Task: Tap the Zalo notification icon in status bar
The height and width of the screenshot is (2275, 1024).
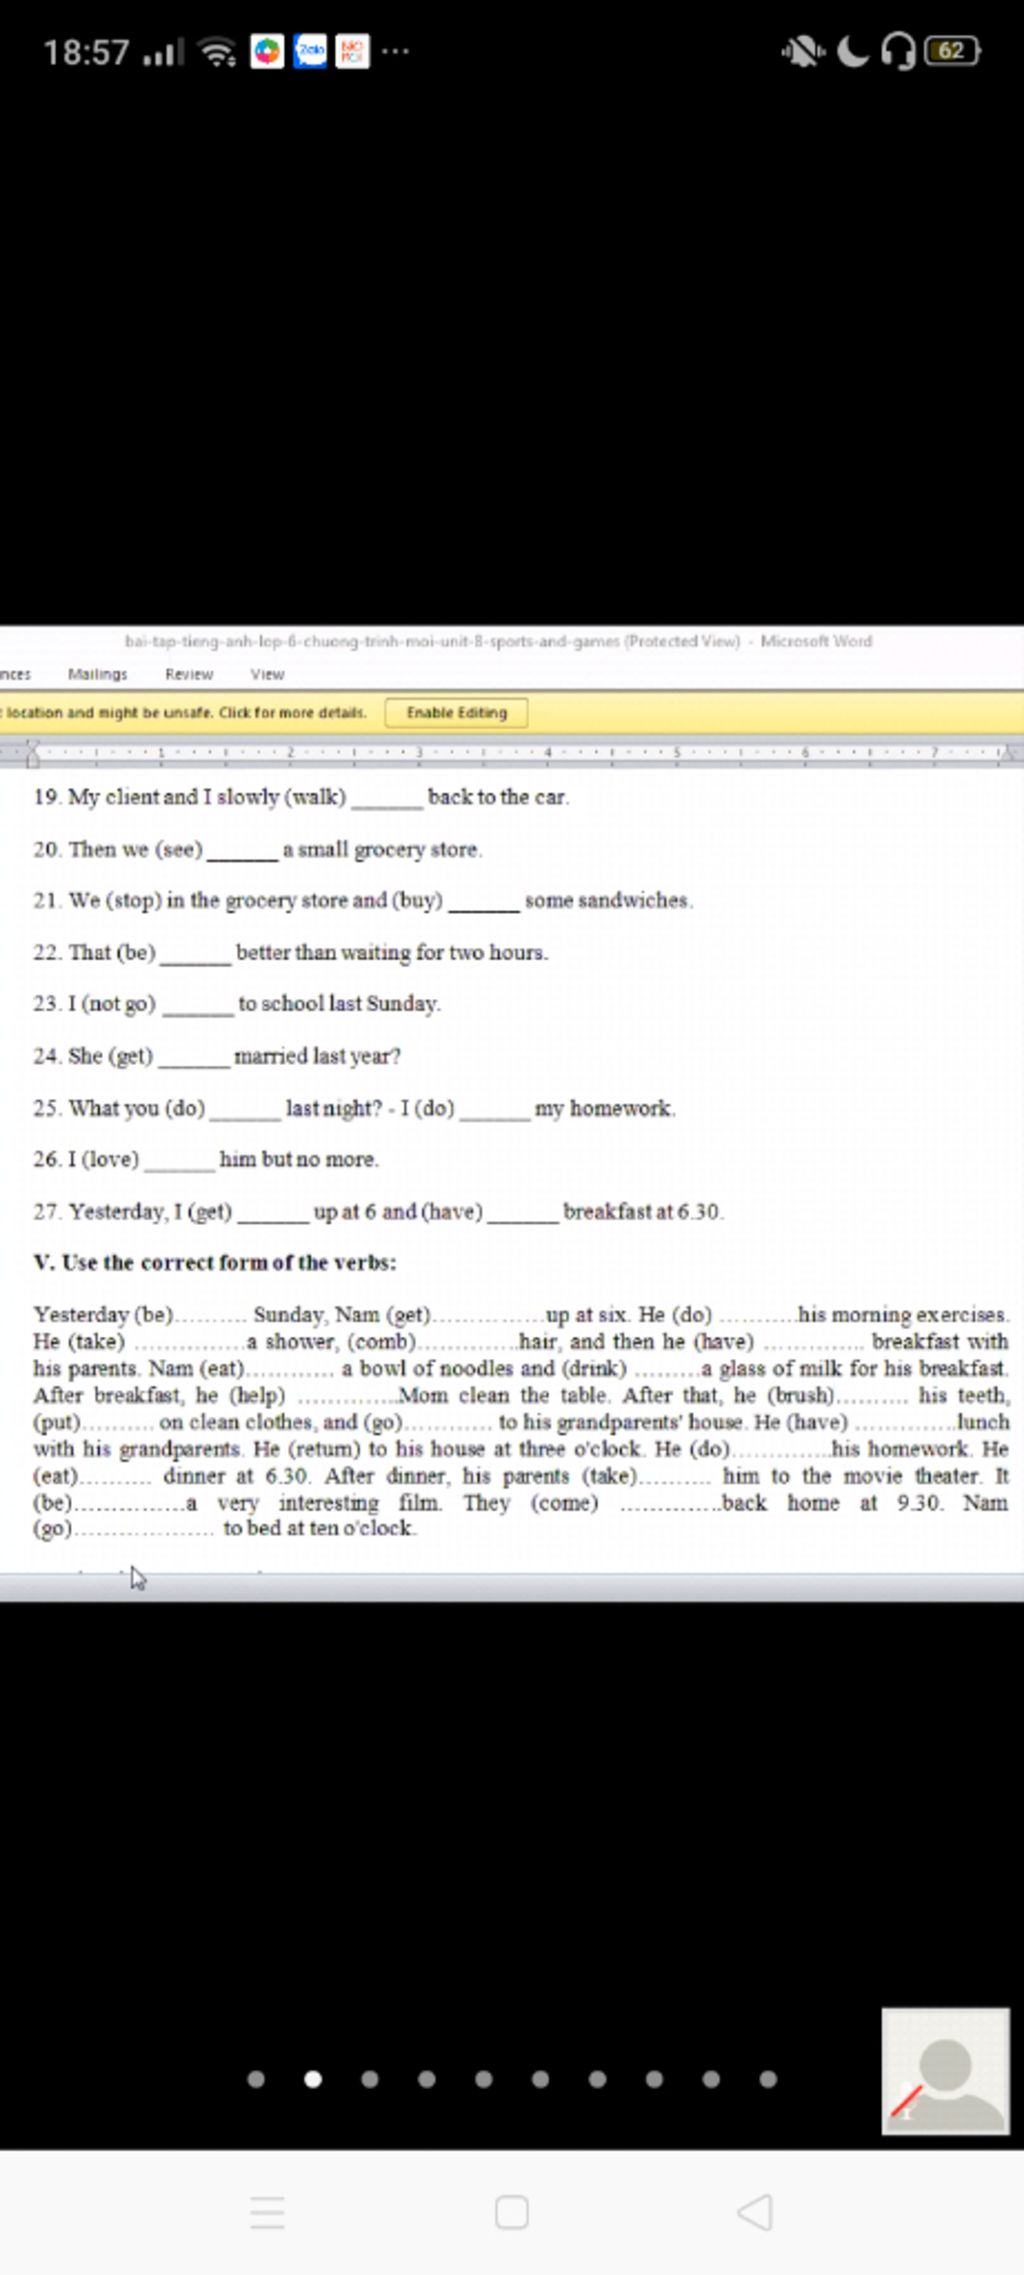Action: pyautogui.click(x=310, y=51)
